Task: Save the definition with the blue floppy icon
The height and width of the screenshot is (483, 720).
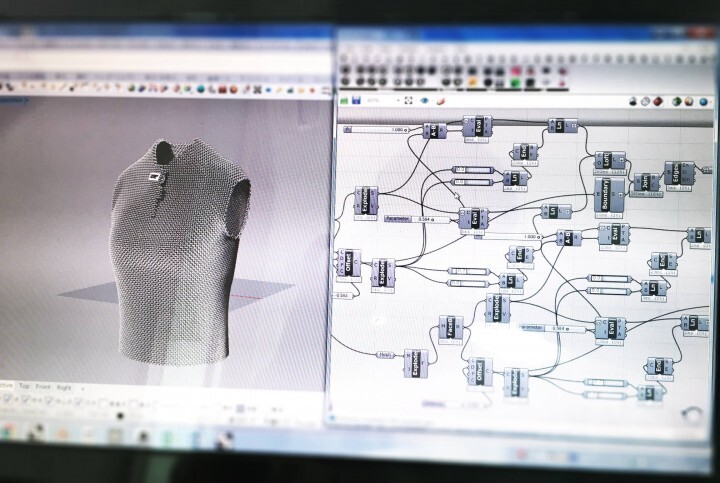Action: click(356, 100)
